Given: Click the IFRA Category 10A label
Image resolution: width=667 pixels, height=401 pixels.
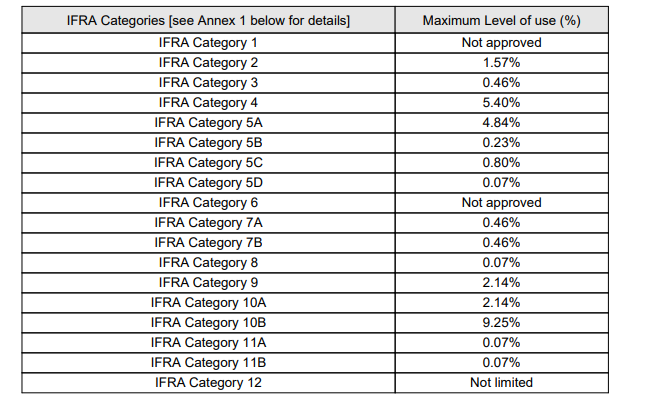Looking at the screenshot, I should [x=208, y=303].
